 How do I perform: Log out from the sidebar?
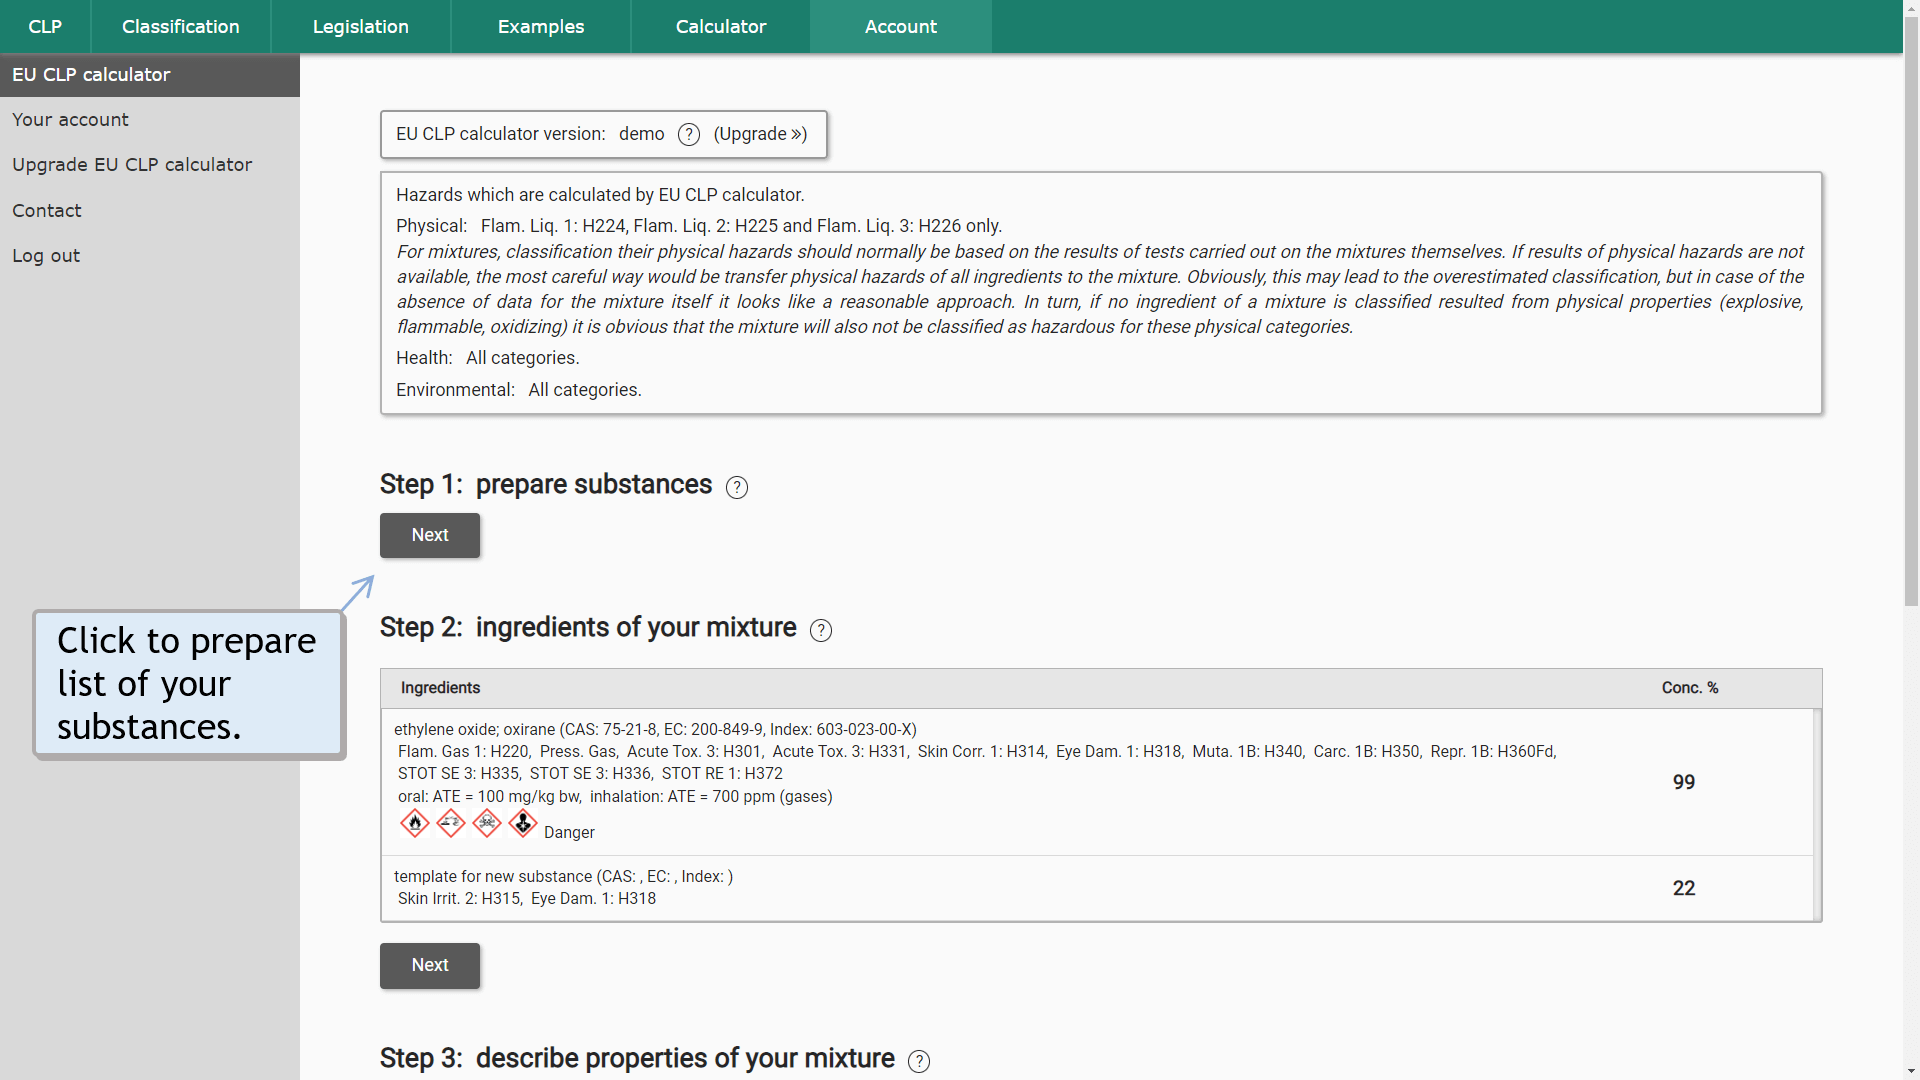pos(46,256)
